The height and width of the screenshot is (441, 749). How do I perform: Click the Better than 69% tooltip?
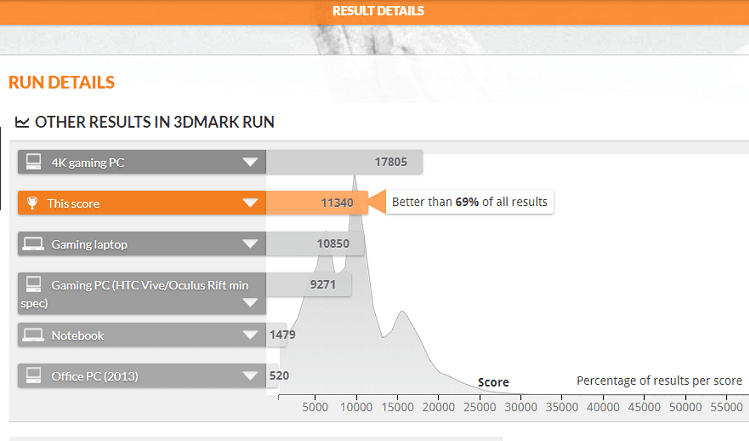coord(470,202)
